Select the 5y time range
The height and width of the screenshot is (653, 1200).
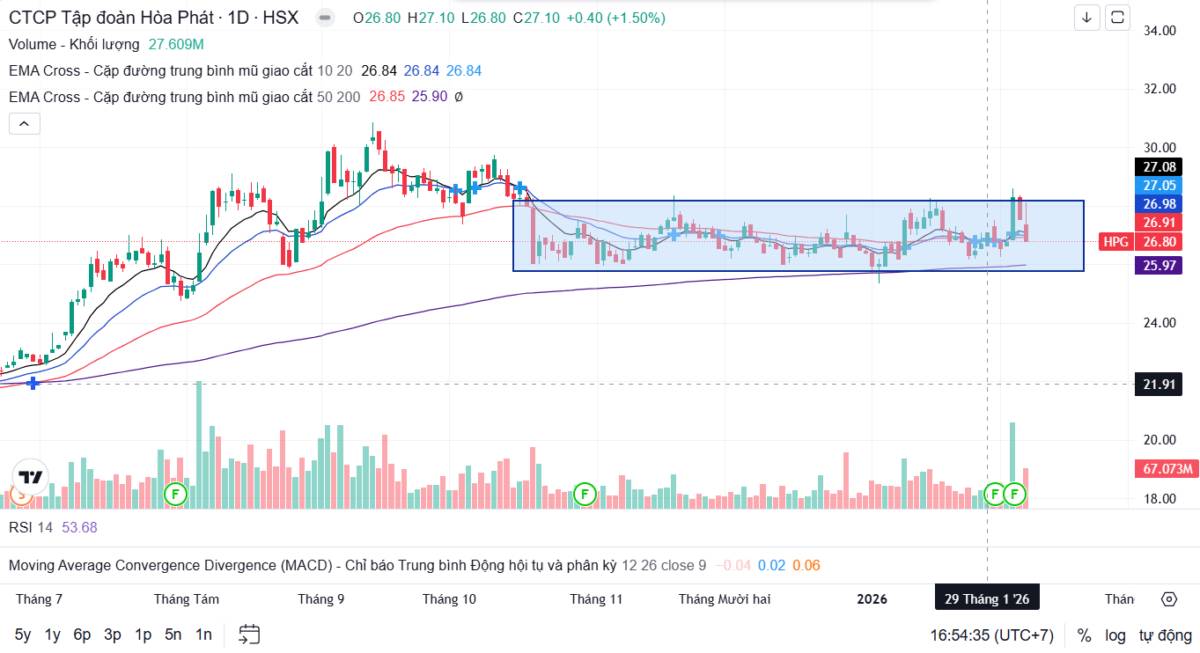(x=23, y=634)
